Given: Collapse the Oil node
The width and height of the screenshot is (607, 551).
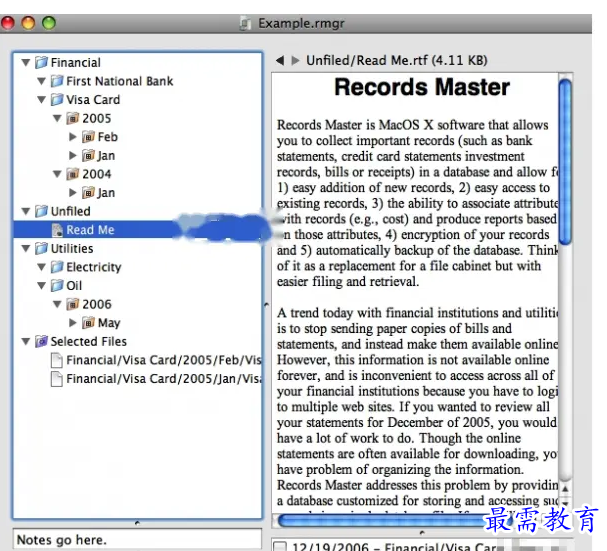Looking at the screenshot, I should 41,285.
